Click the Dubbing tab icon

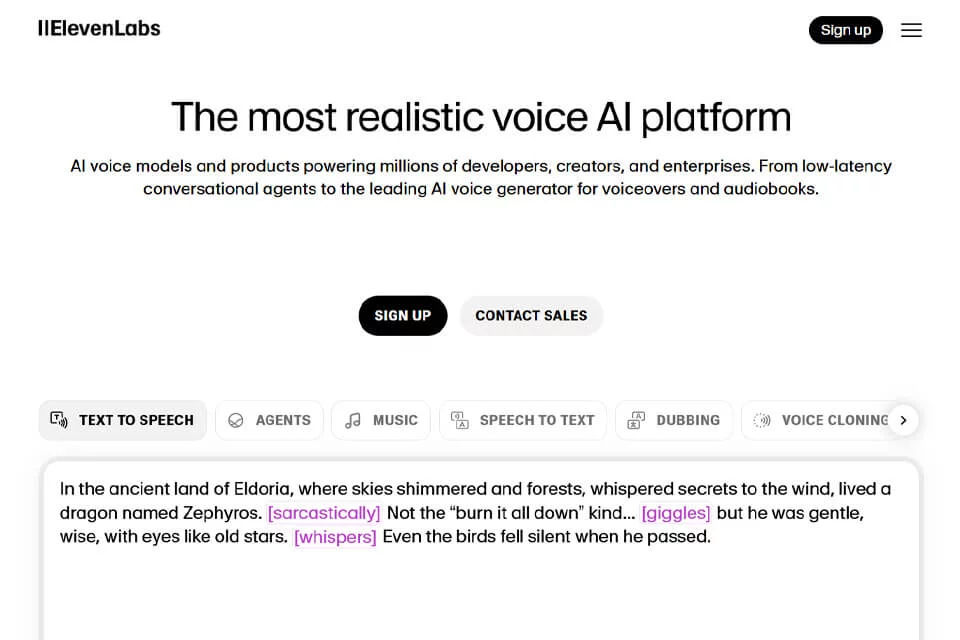tap(636, 420)
